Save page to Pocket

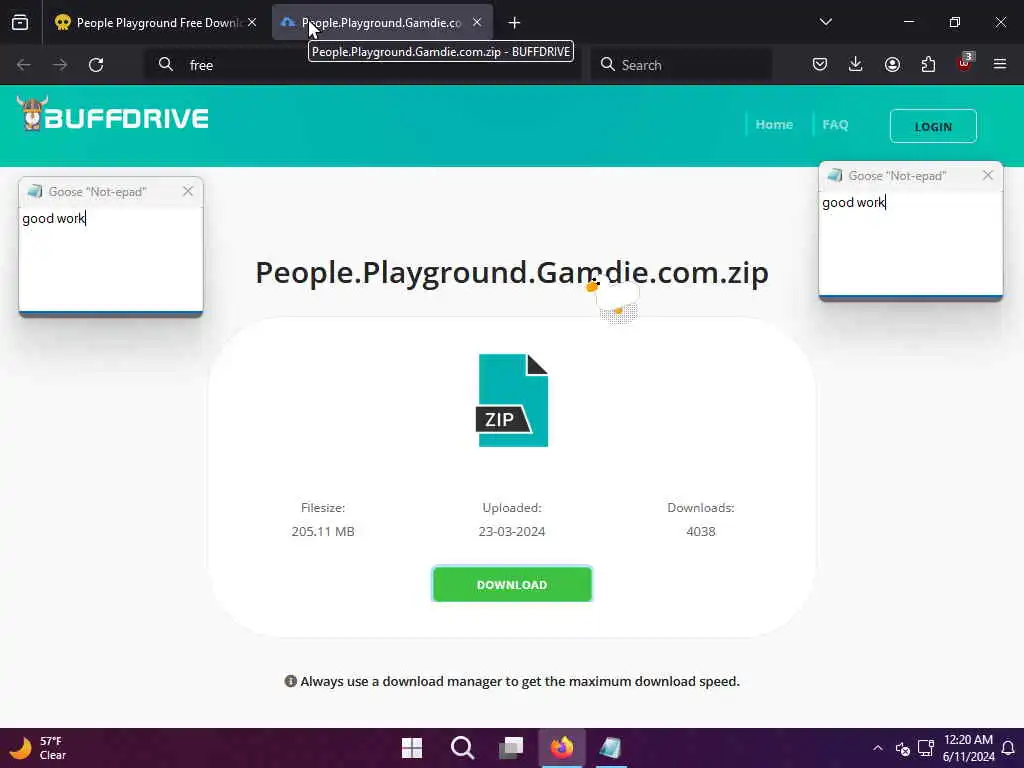coord(820,64)
